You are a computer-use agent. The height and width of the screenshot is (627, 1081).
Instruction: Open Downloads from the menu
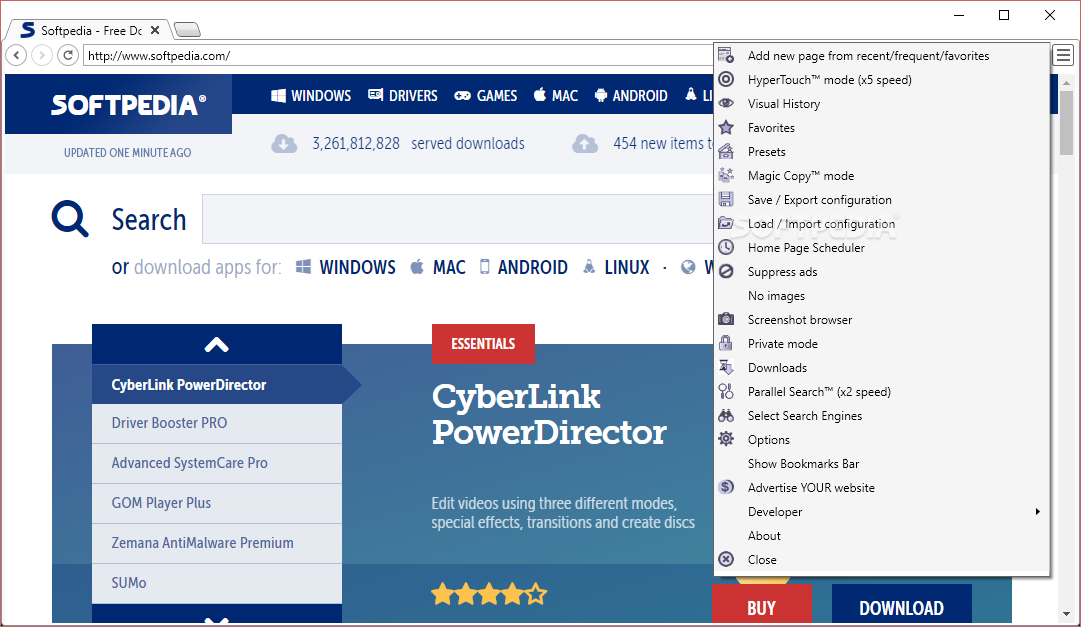(882, 368)
